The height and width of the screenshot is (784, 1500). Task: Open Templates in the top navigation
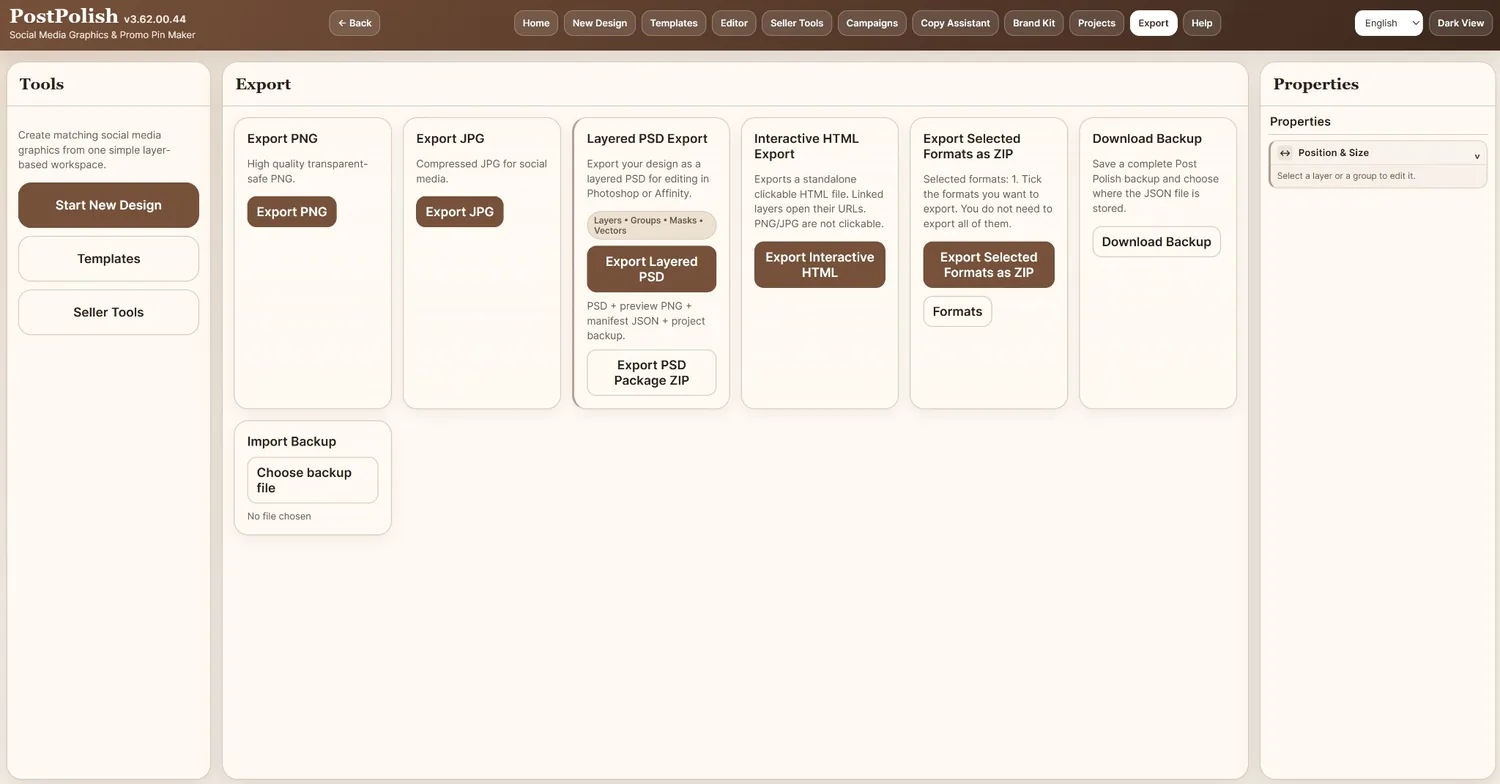tap(674, 23)
